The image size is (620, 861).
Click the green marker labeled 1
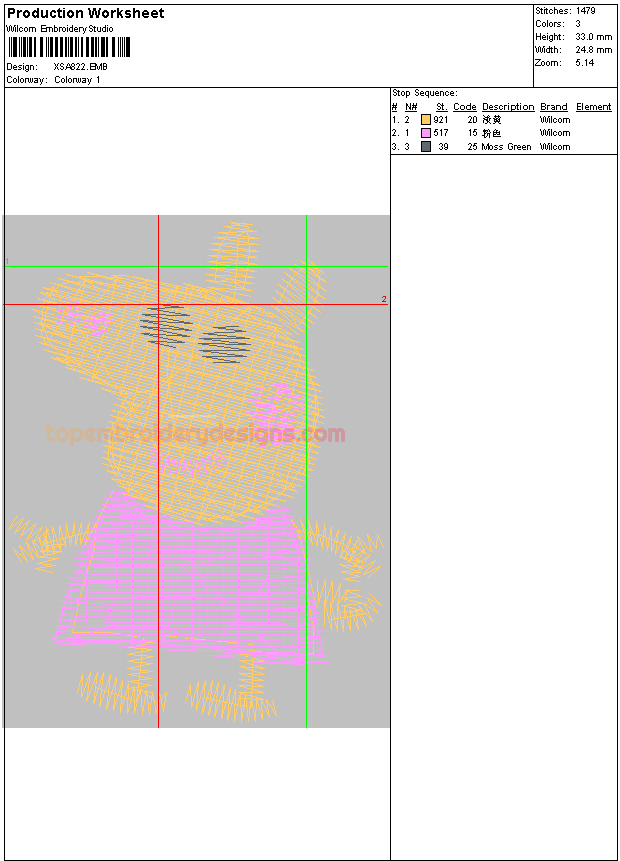(x=7, y=261)
